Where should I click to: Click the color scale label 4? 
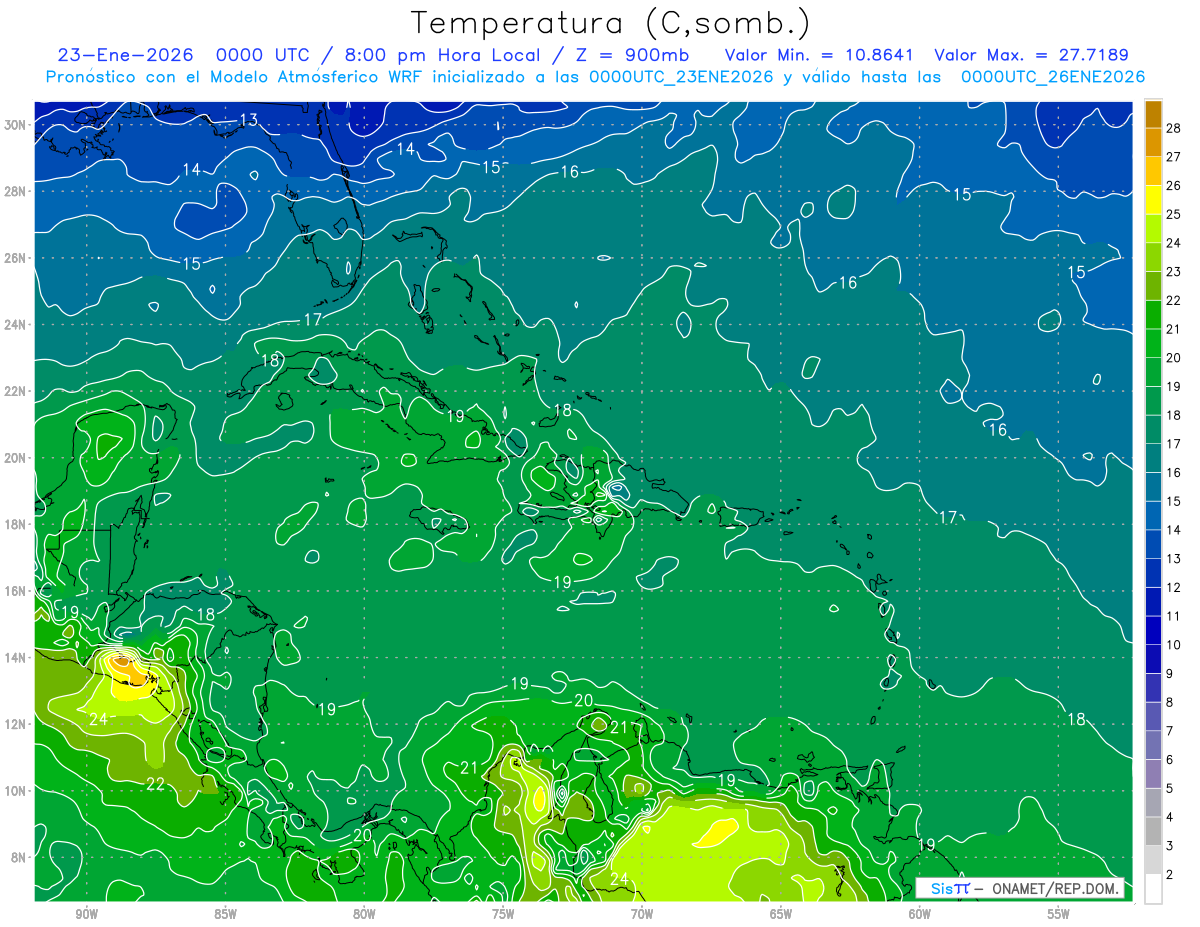(x=1170, y=817)
